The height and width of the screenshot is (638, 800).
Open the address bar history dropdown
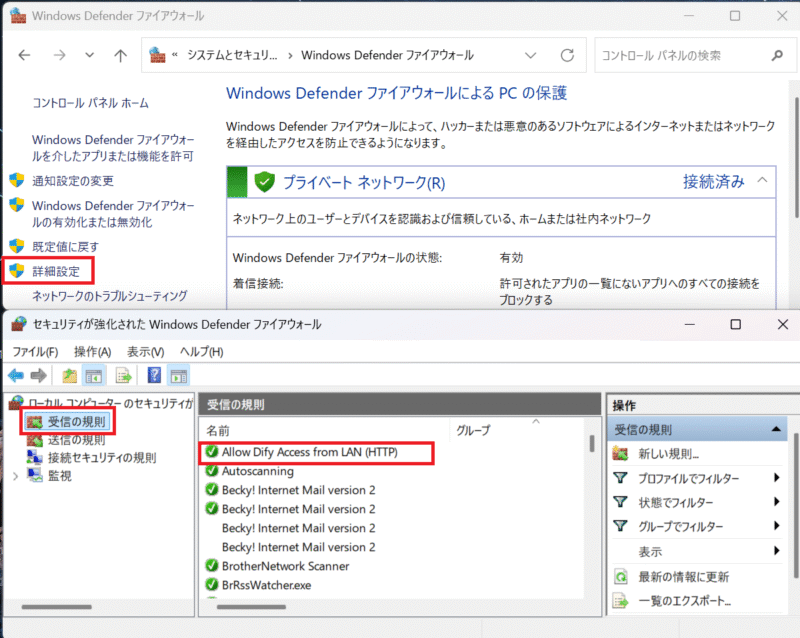[531, 55]
